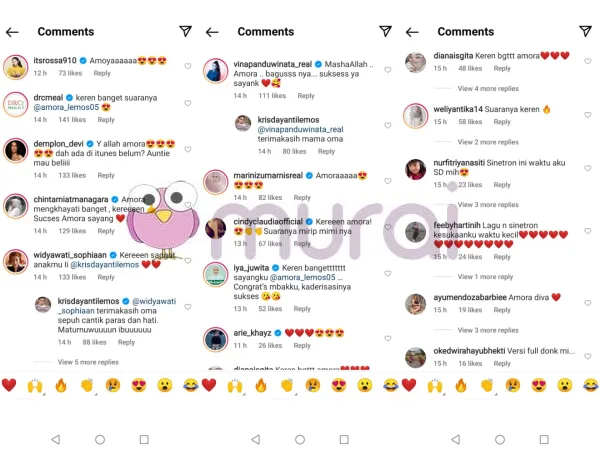
Task: Insert laughing-crying emoji in right emoji bar
Action: (x=591, y=385)
